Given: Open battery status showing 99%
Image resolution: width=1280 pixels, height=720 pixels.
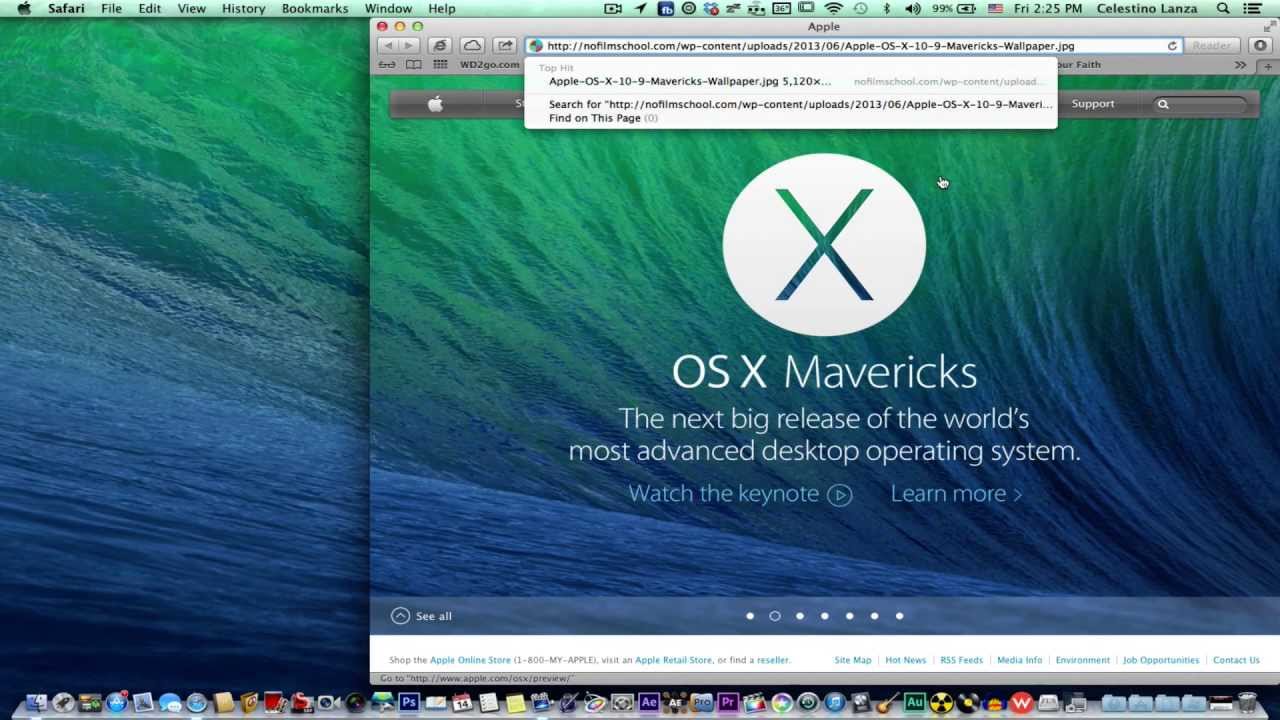Looking at the screenshot, I should [x=954, y=9].
